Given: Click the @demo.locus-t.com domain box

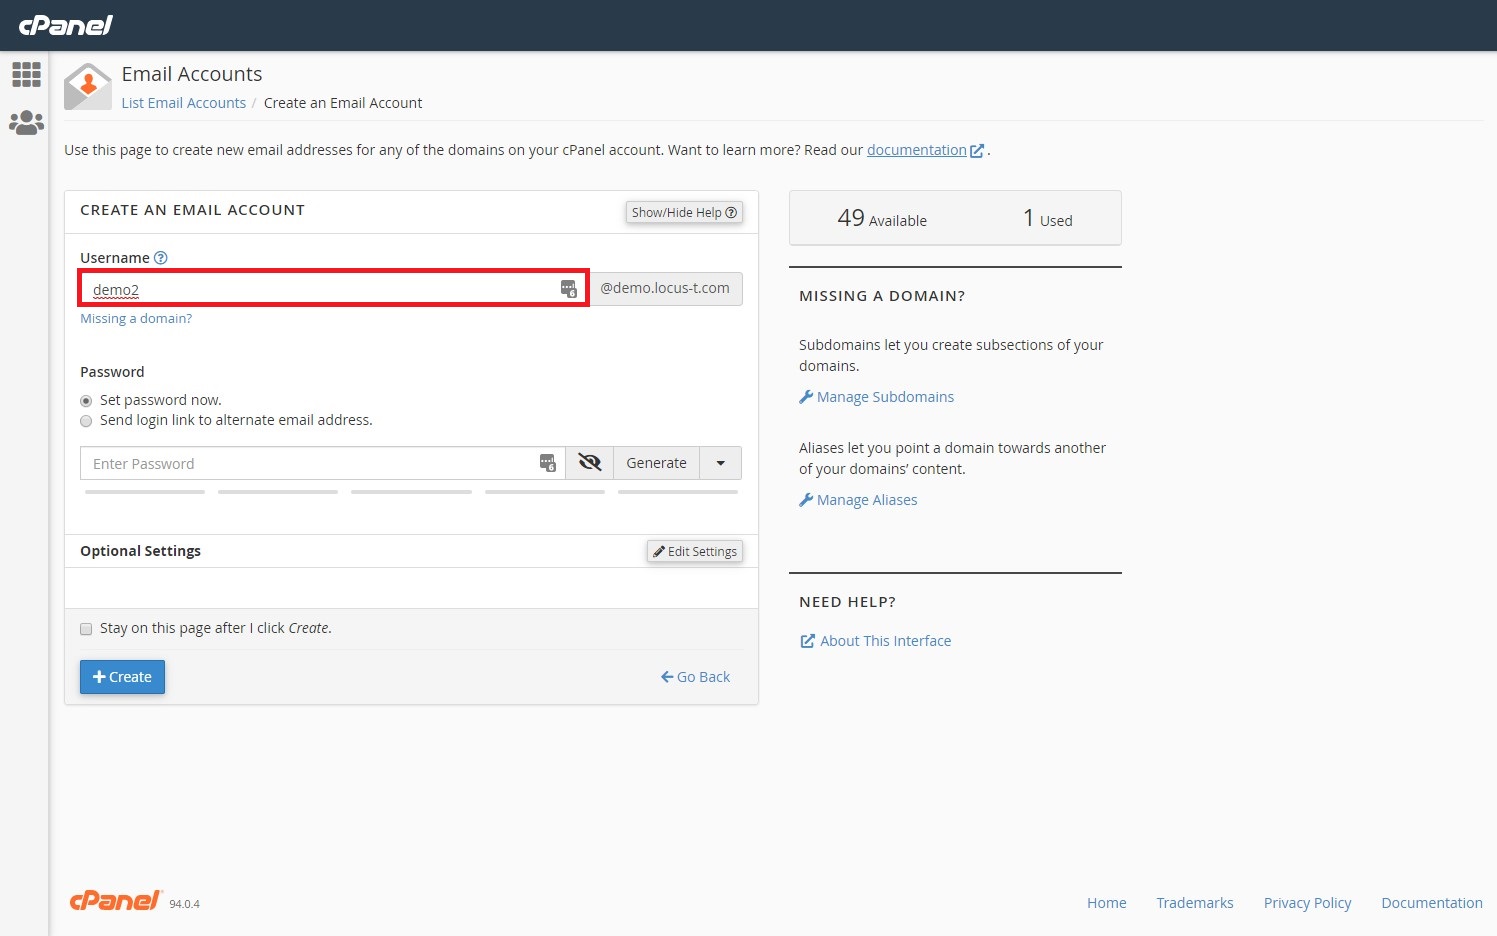Looking at the screenshot, I should (665, 288).
